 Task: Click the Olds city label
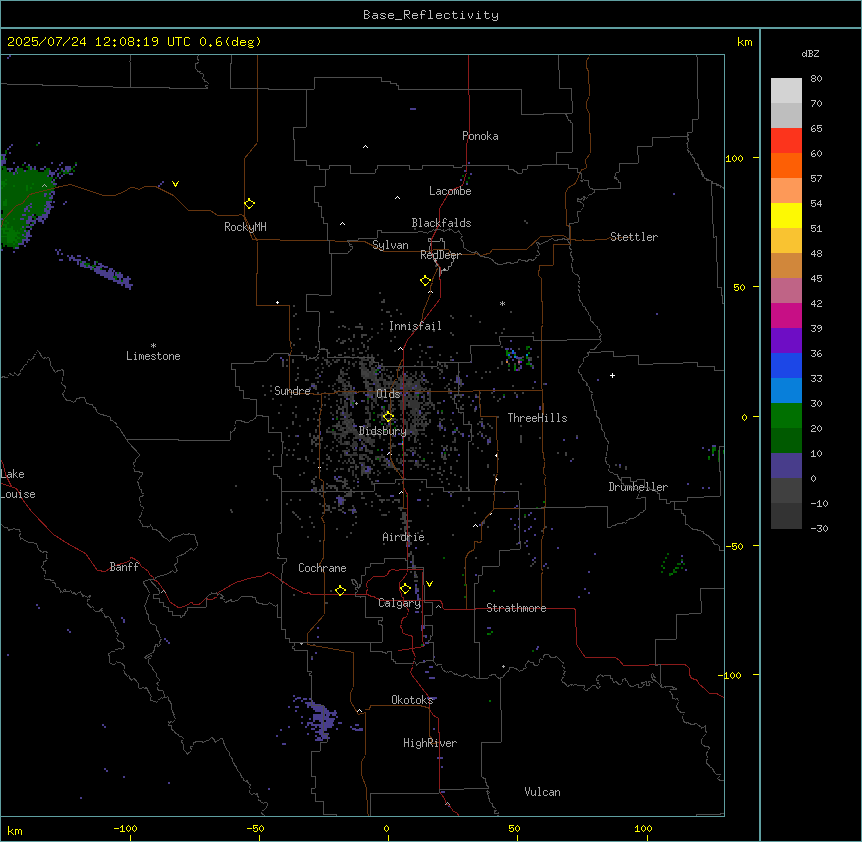(388, 394)
